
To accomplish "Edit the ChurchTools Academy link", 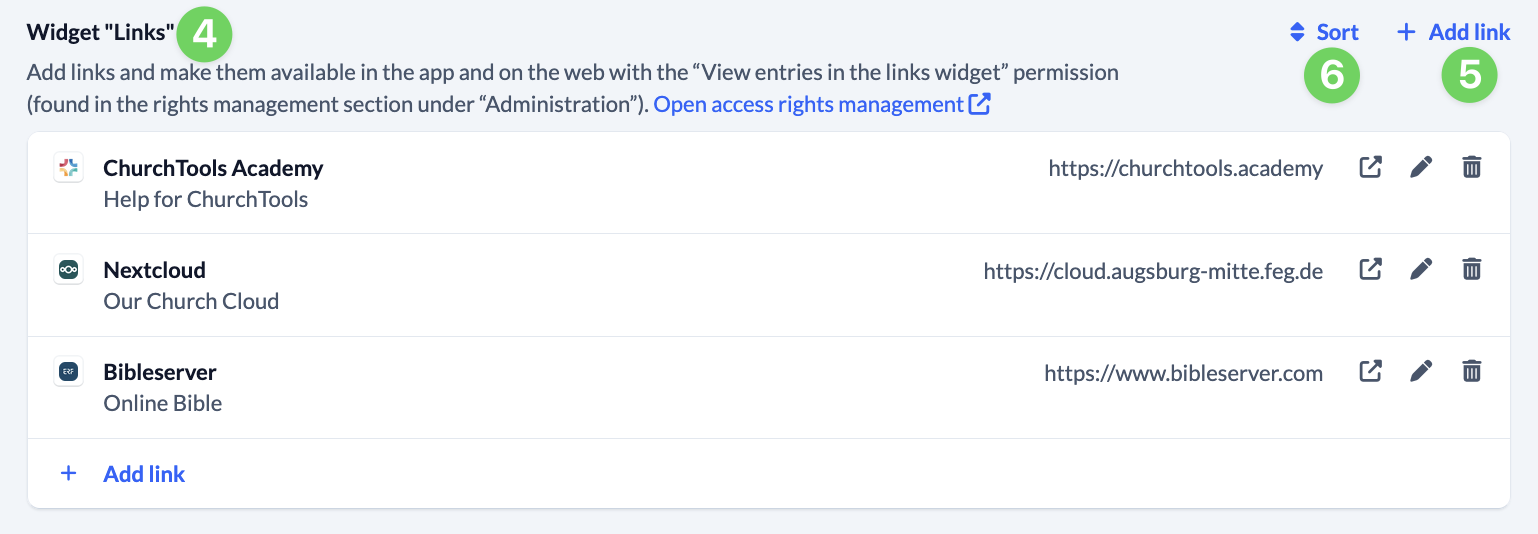I will (x=1421, y=167).
